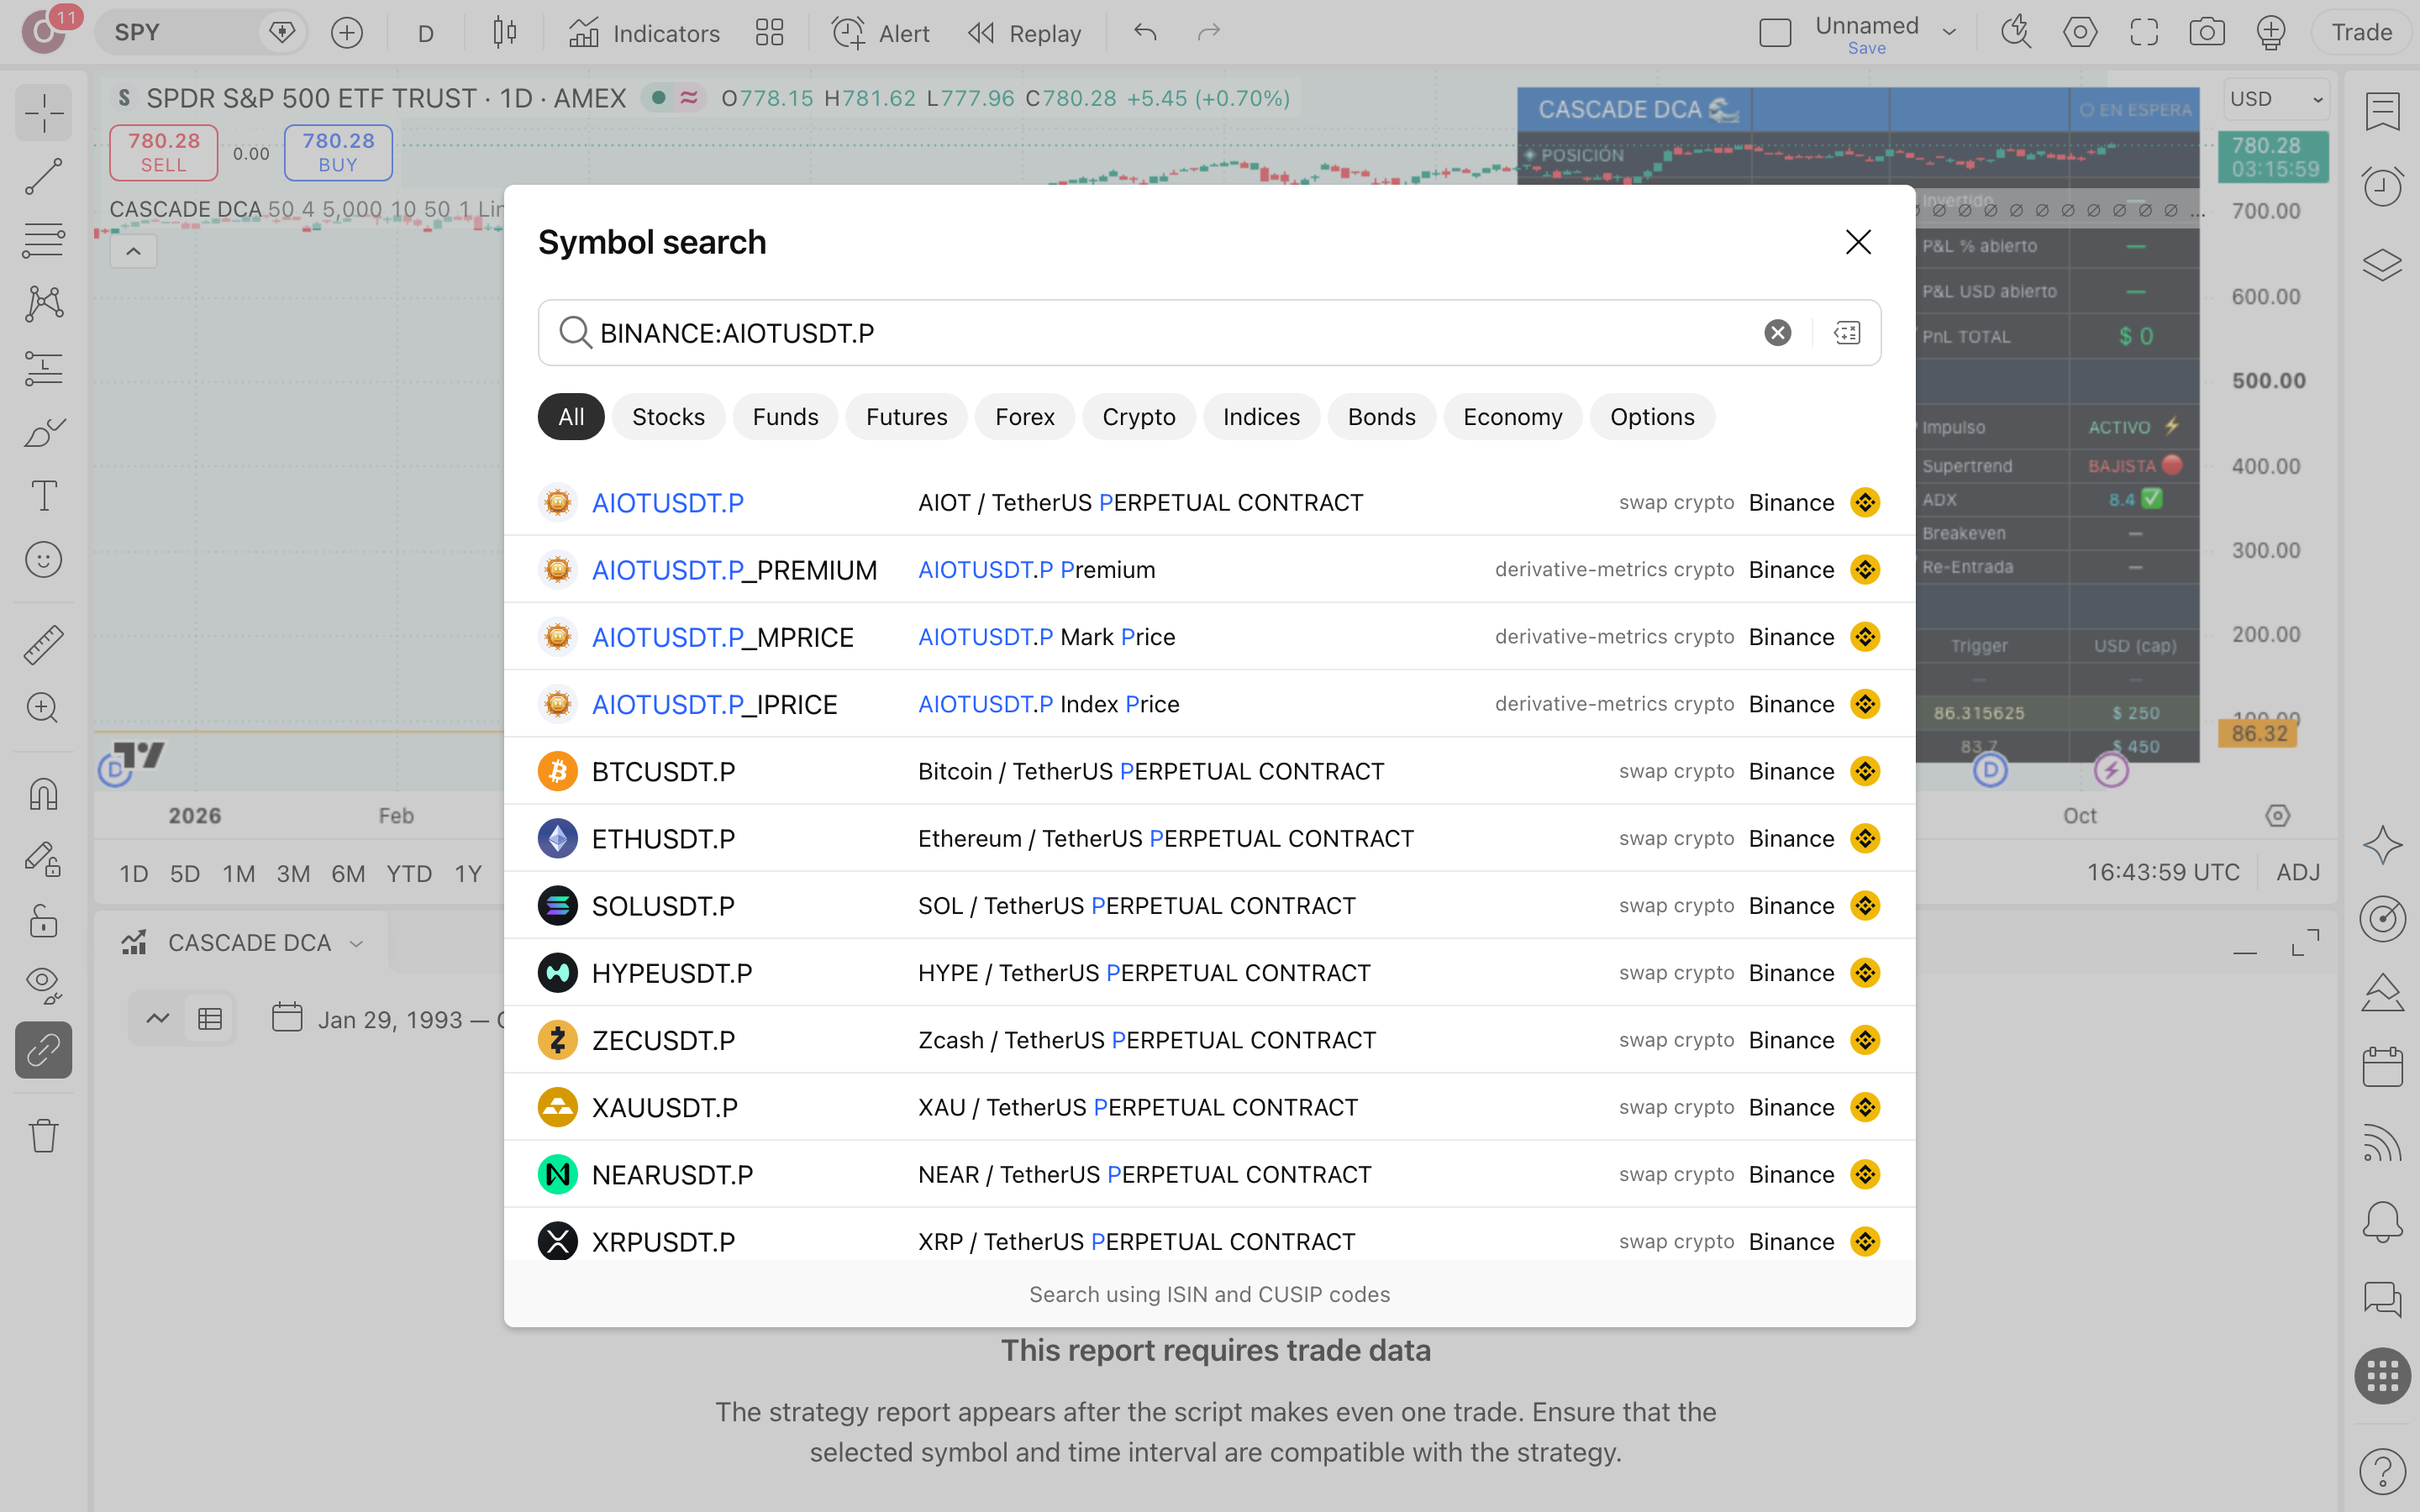Viewport: 2420px width, 1512px height.
Task: Clear the symbol search text
Action: tap(1777, 333)
